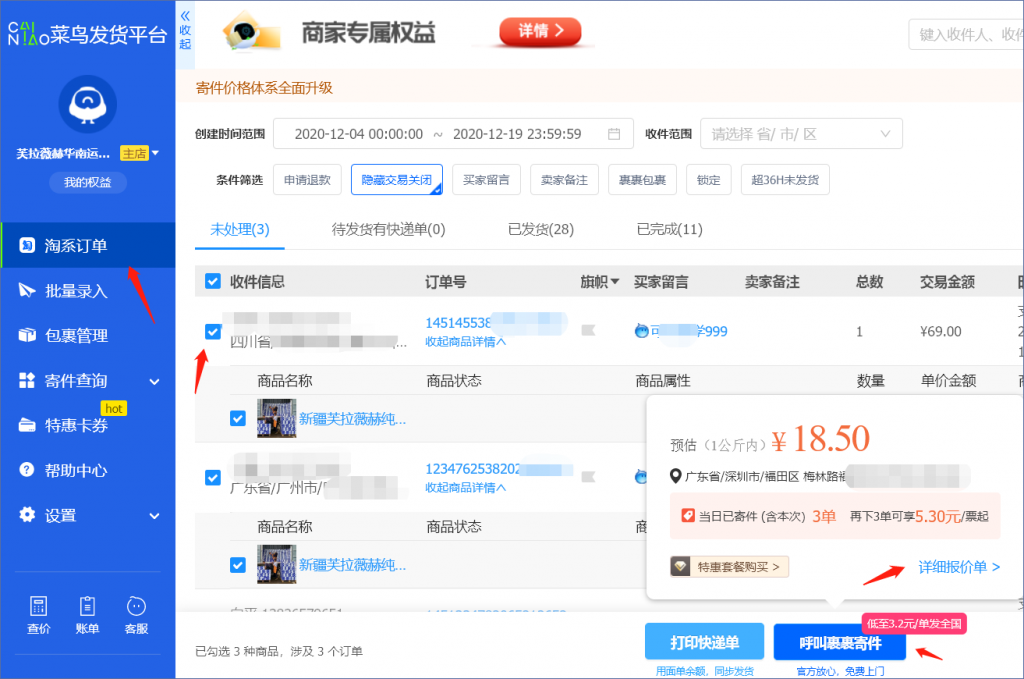This screenshot has height=679, width=1024.
Task: Switch to 待发货有快递单(0) tab
Action: click(389, 229)
